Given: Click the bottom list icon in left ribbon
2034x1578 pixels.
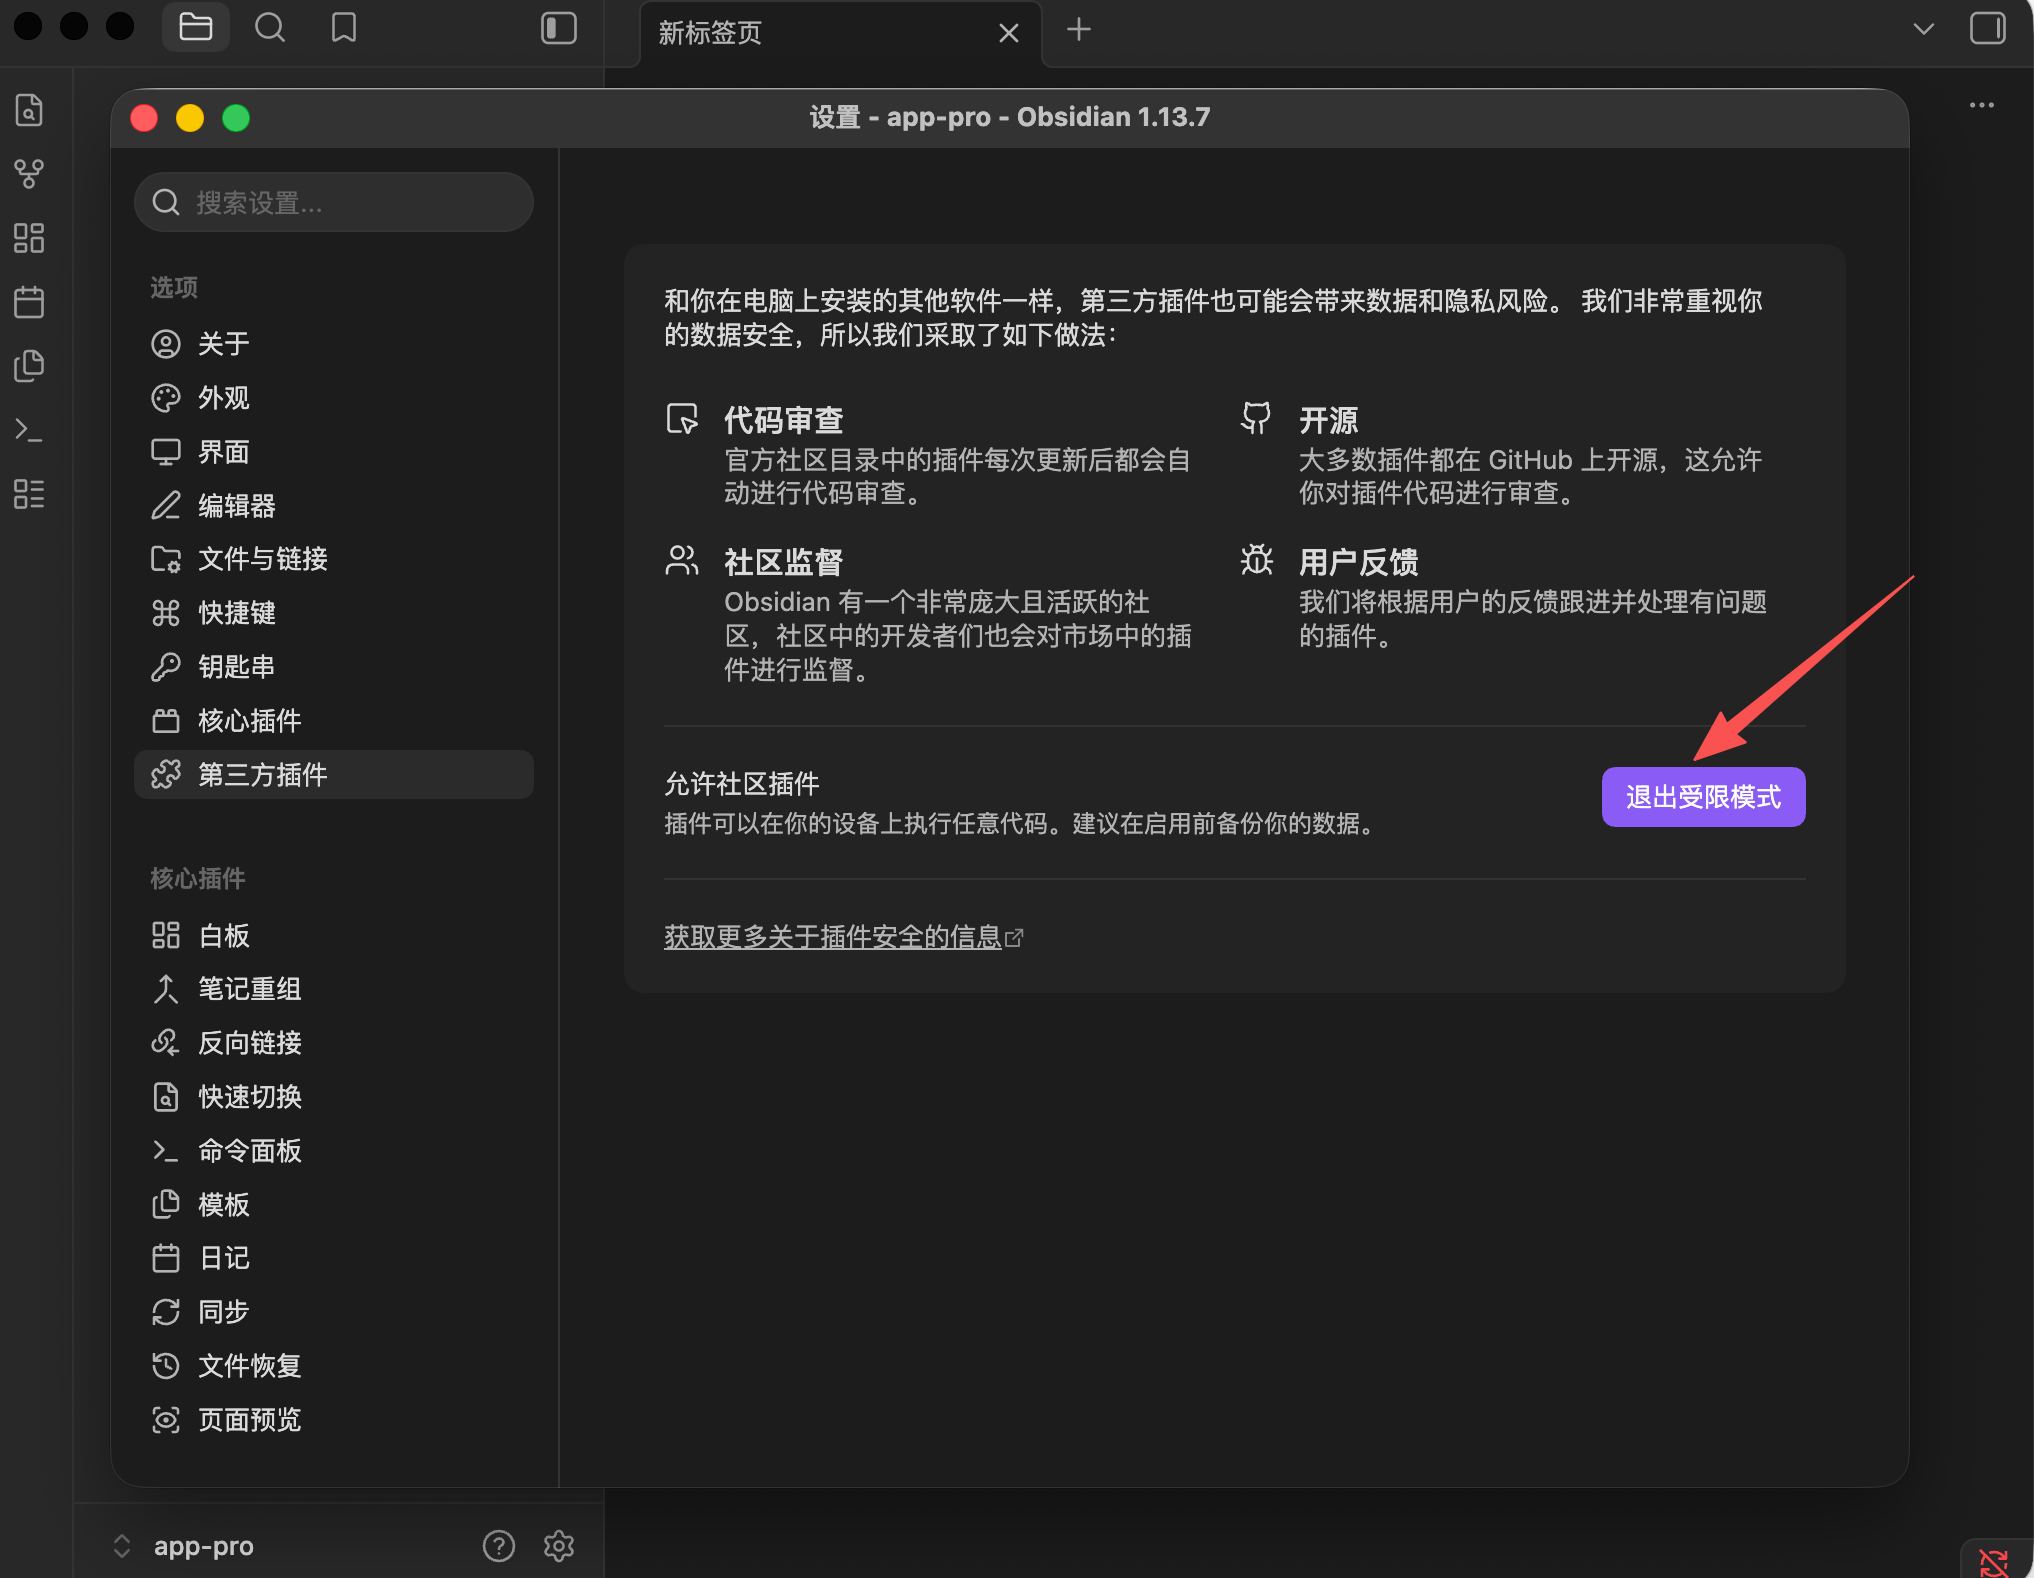Looking at the screenshot, I should click(x=29, y=493).
